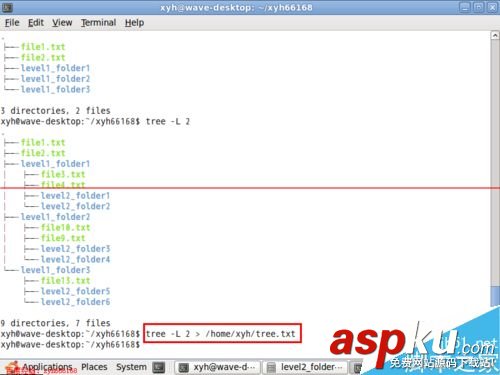Open the System panel menu

[131, 367]
